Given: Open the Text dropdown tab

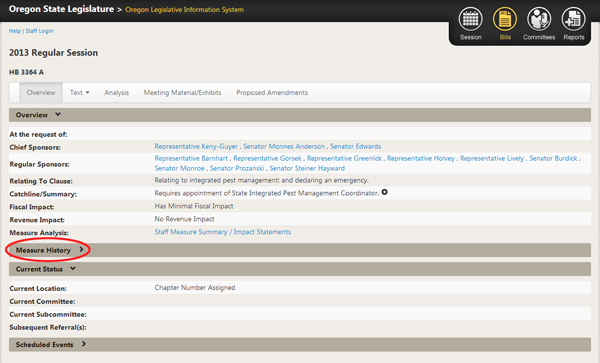Looking at the screenshot, I should [80, 93].
